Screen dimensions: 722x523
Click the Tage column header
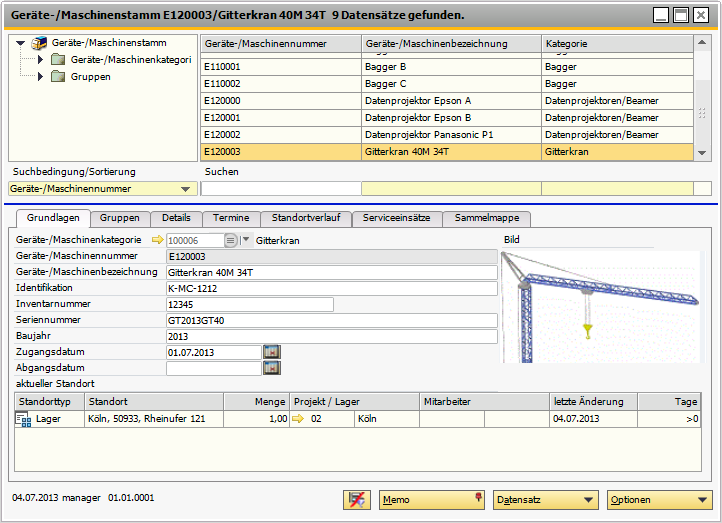point(670,402)
